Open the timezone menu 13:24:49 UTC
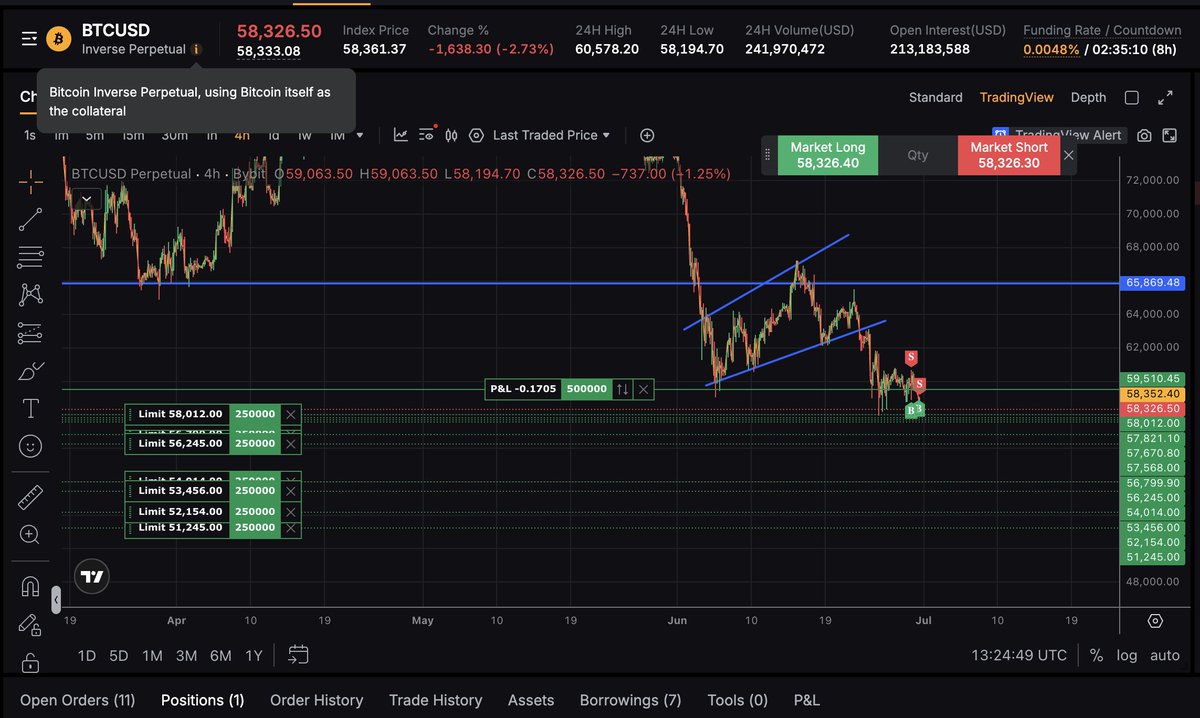The image size is (1200, 718). pyautogui.click(x=1019, y=655)
